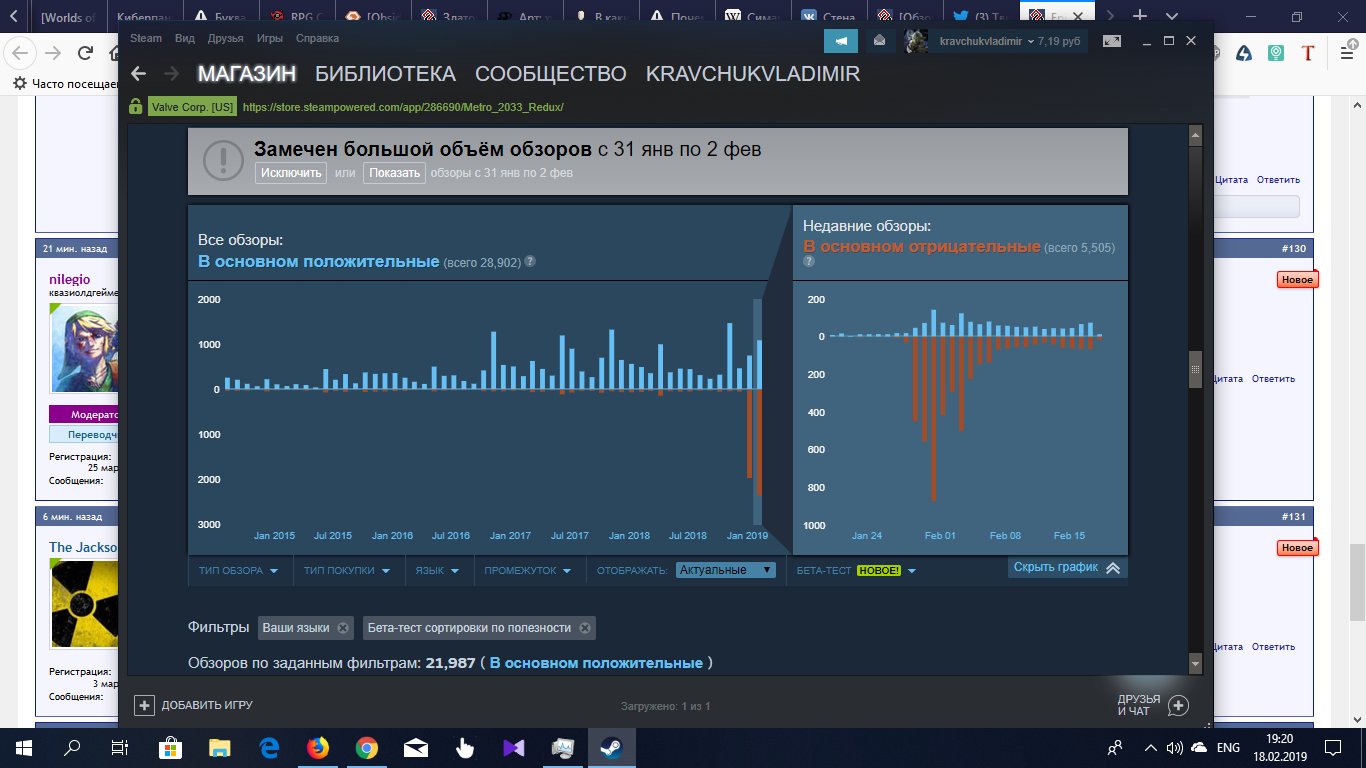Click the green padlock security icon
Image resolution: width=1366 pixels, height=768 pixels.
point(137,107)
